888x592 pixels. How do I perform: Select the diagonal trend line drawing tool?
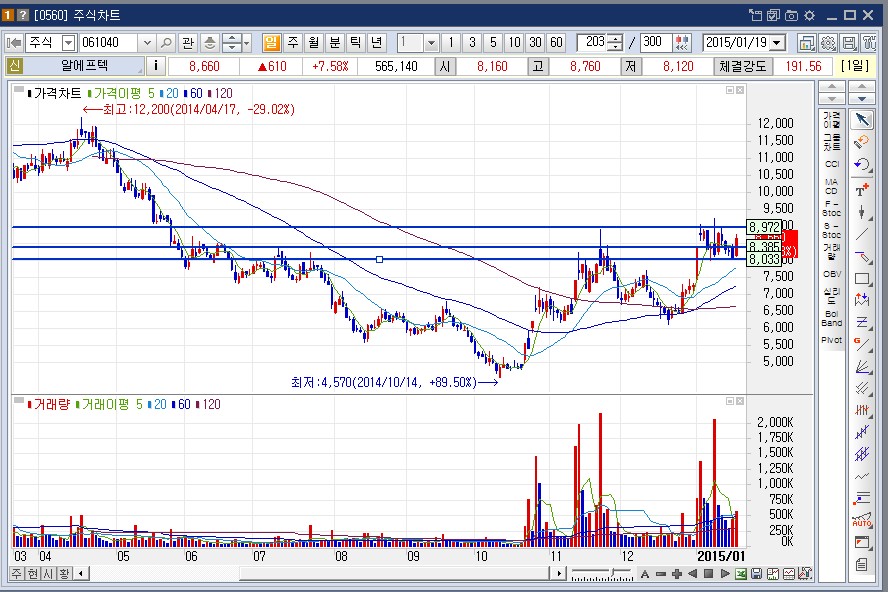(x=862, y=234)
